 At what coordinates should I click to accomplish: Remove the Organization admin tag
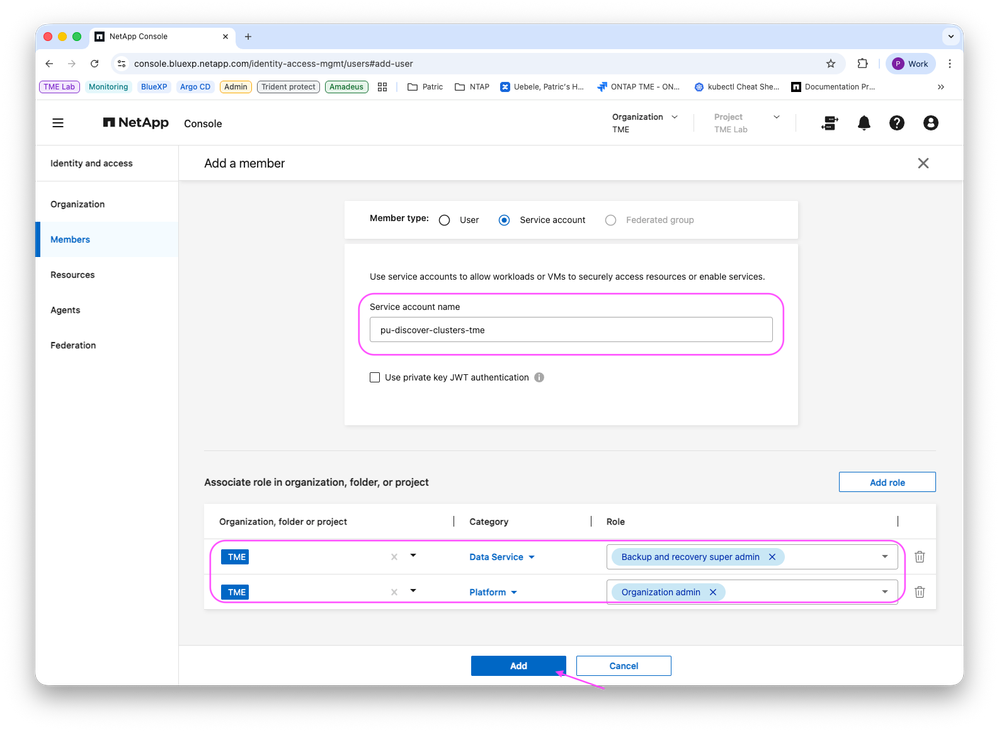pos(713,592)
